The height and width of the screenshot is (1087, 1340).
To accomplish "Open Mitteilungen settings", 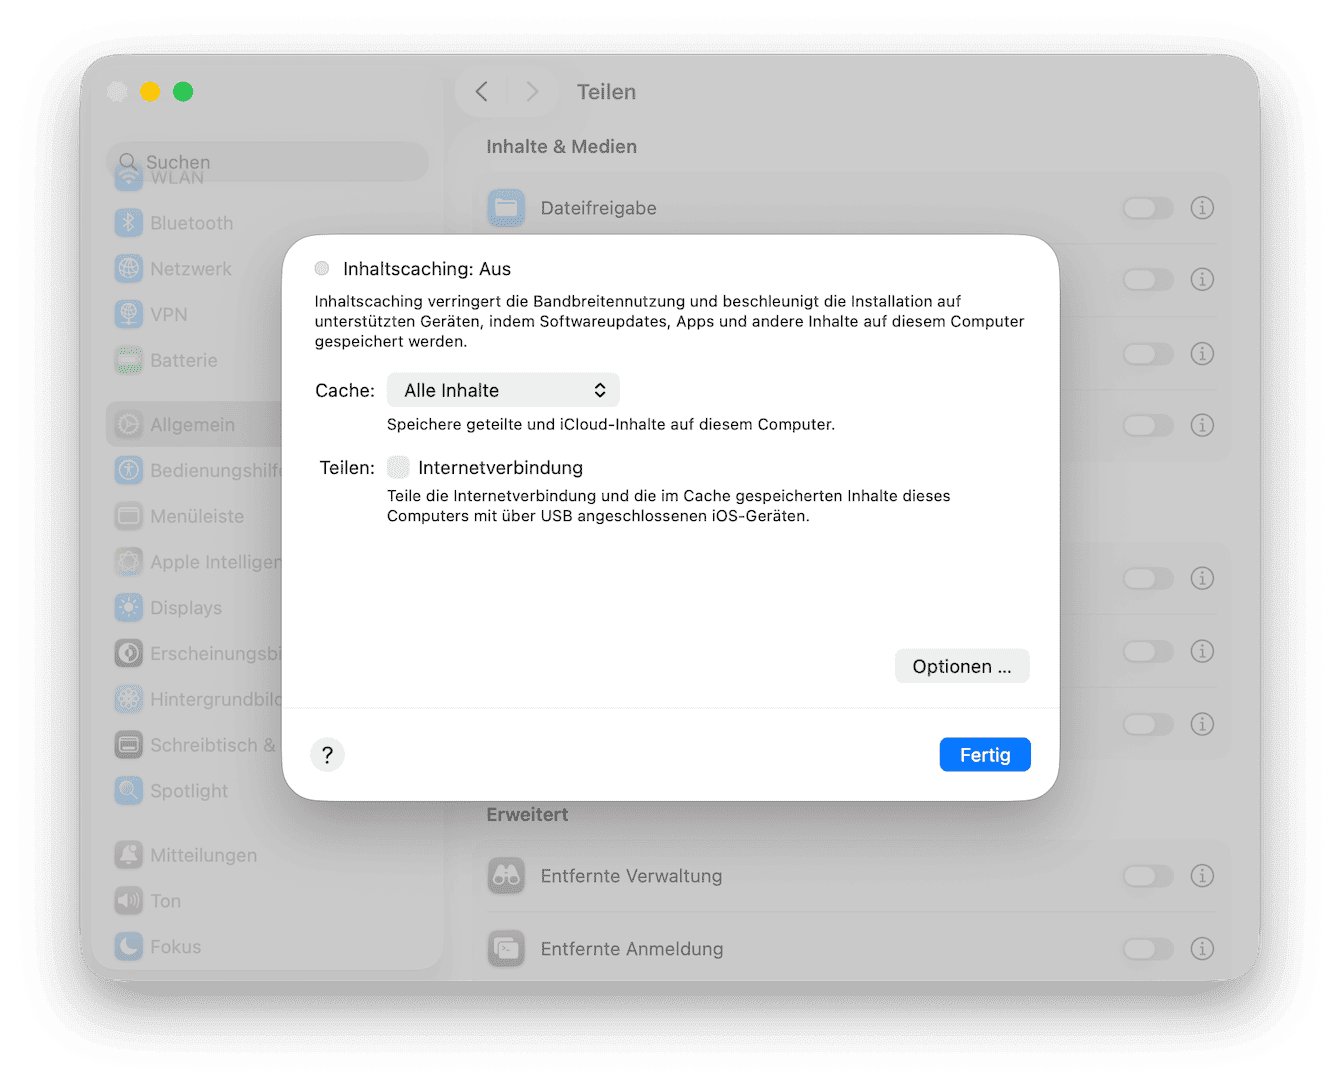I will click(203, 855).
